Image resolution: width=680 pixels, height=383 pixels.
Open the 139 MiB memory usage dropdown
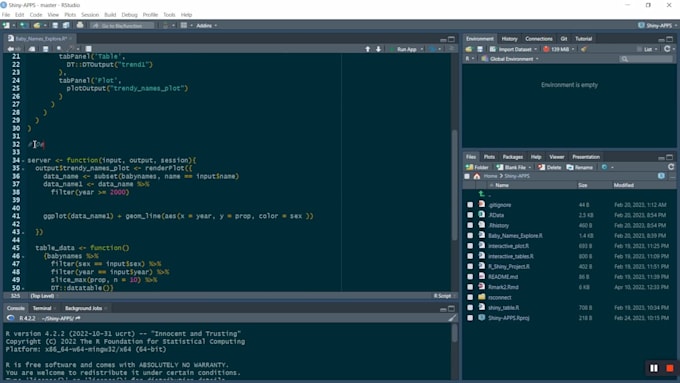pyautogui.click(x=559, y=49)
